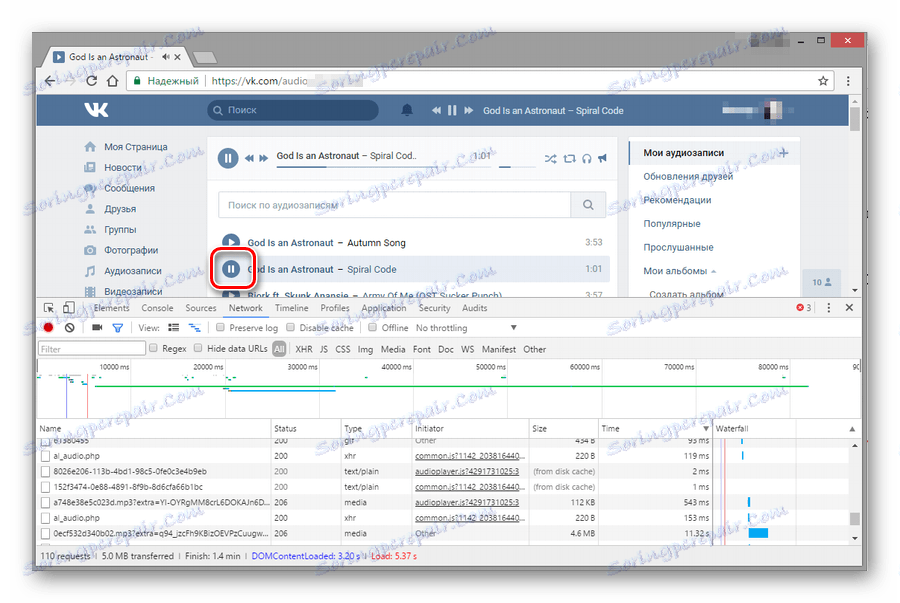This screenshot has height=603, width=900.
Task: Adjust the audio player volume slider
Action: pyautogui.click(x=515, y=167)
